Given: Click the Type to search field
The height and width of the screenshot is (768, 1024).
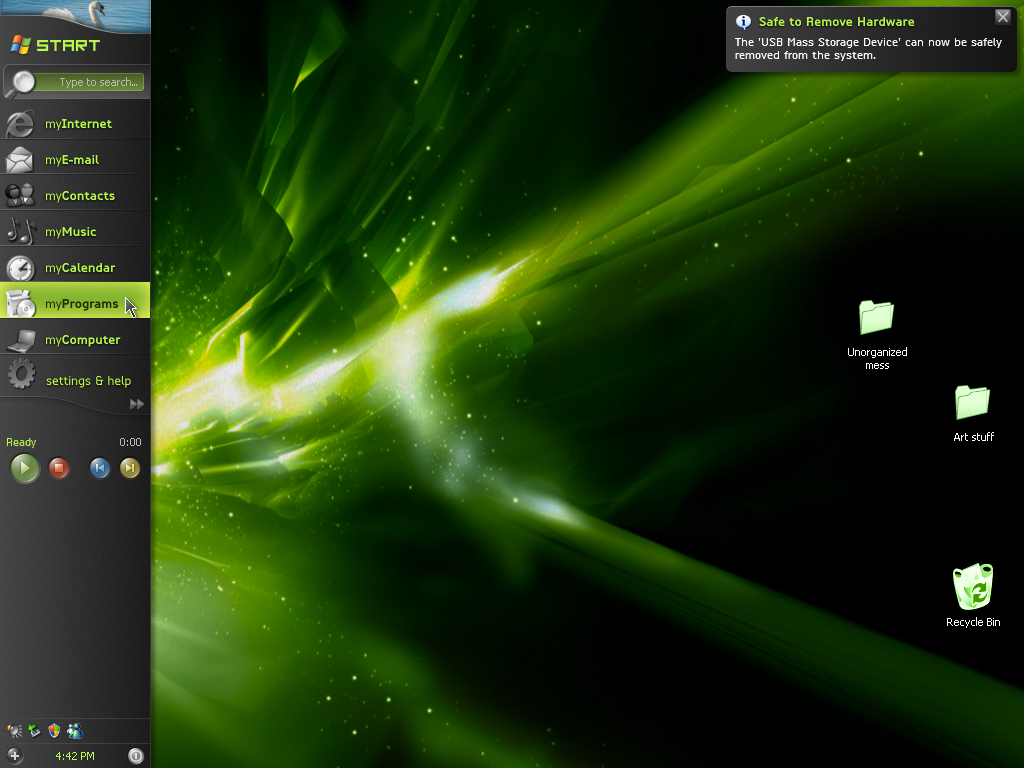Looking at the screenshot, I should tap(98, 82).
